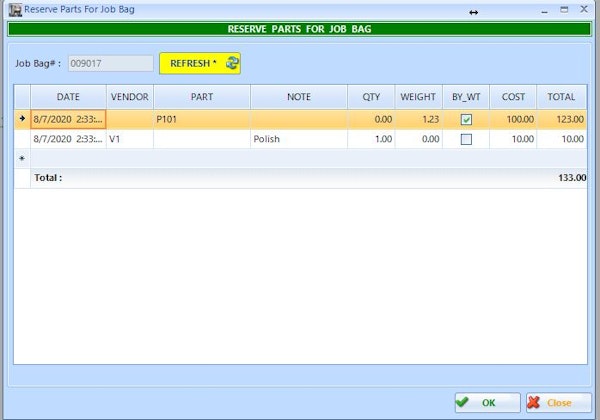Click the red X icon on Close
The height and width of the screenshot is (420, 600).
point(535,403)
